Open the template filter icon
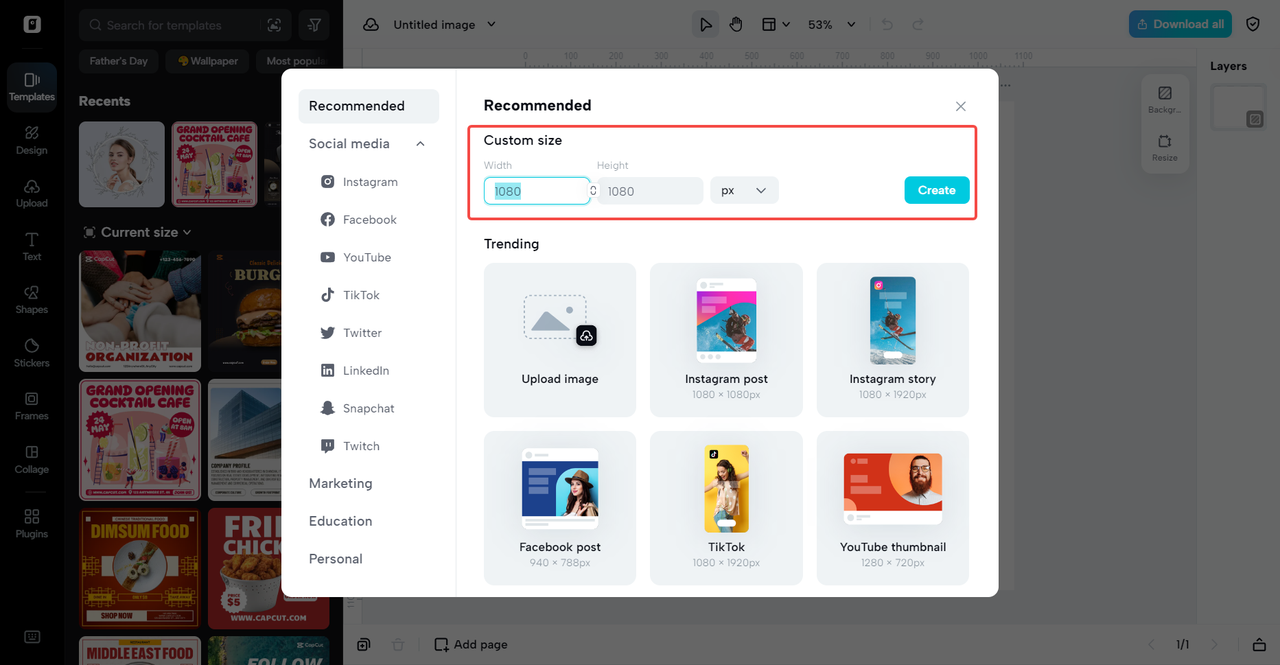 (314, 25)
